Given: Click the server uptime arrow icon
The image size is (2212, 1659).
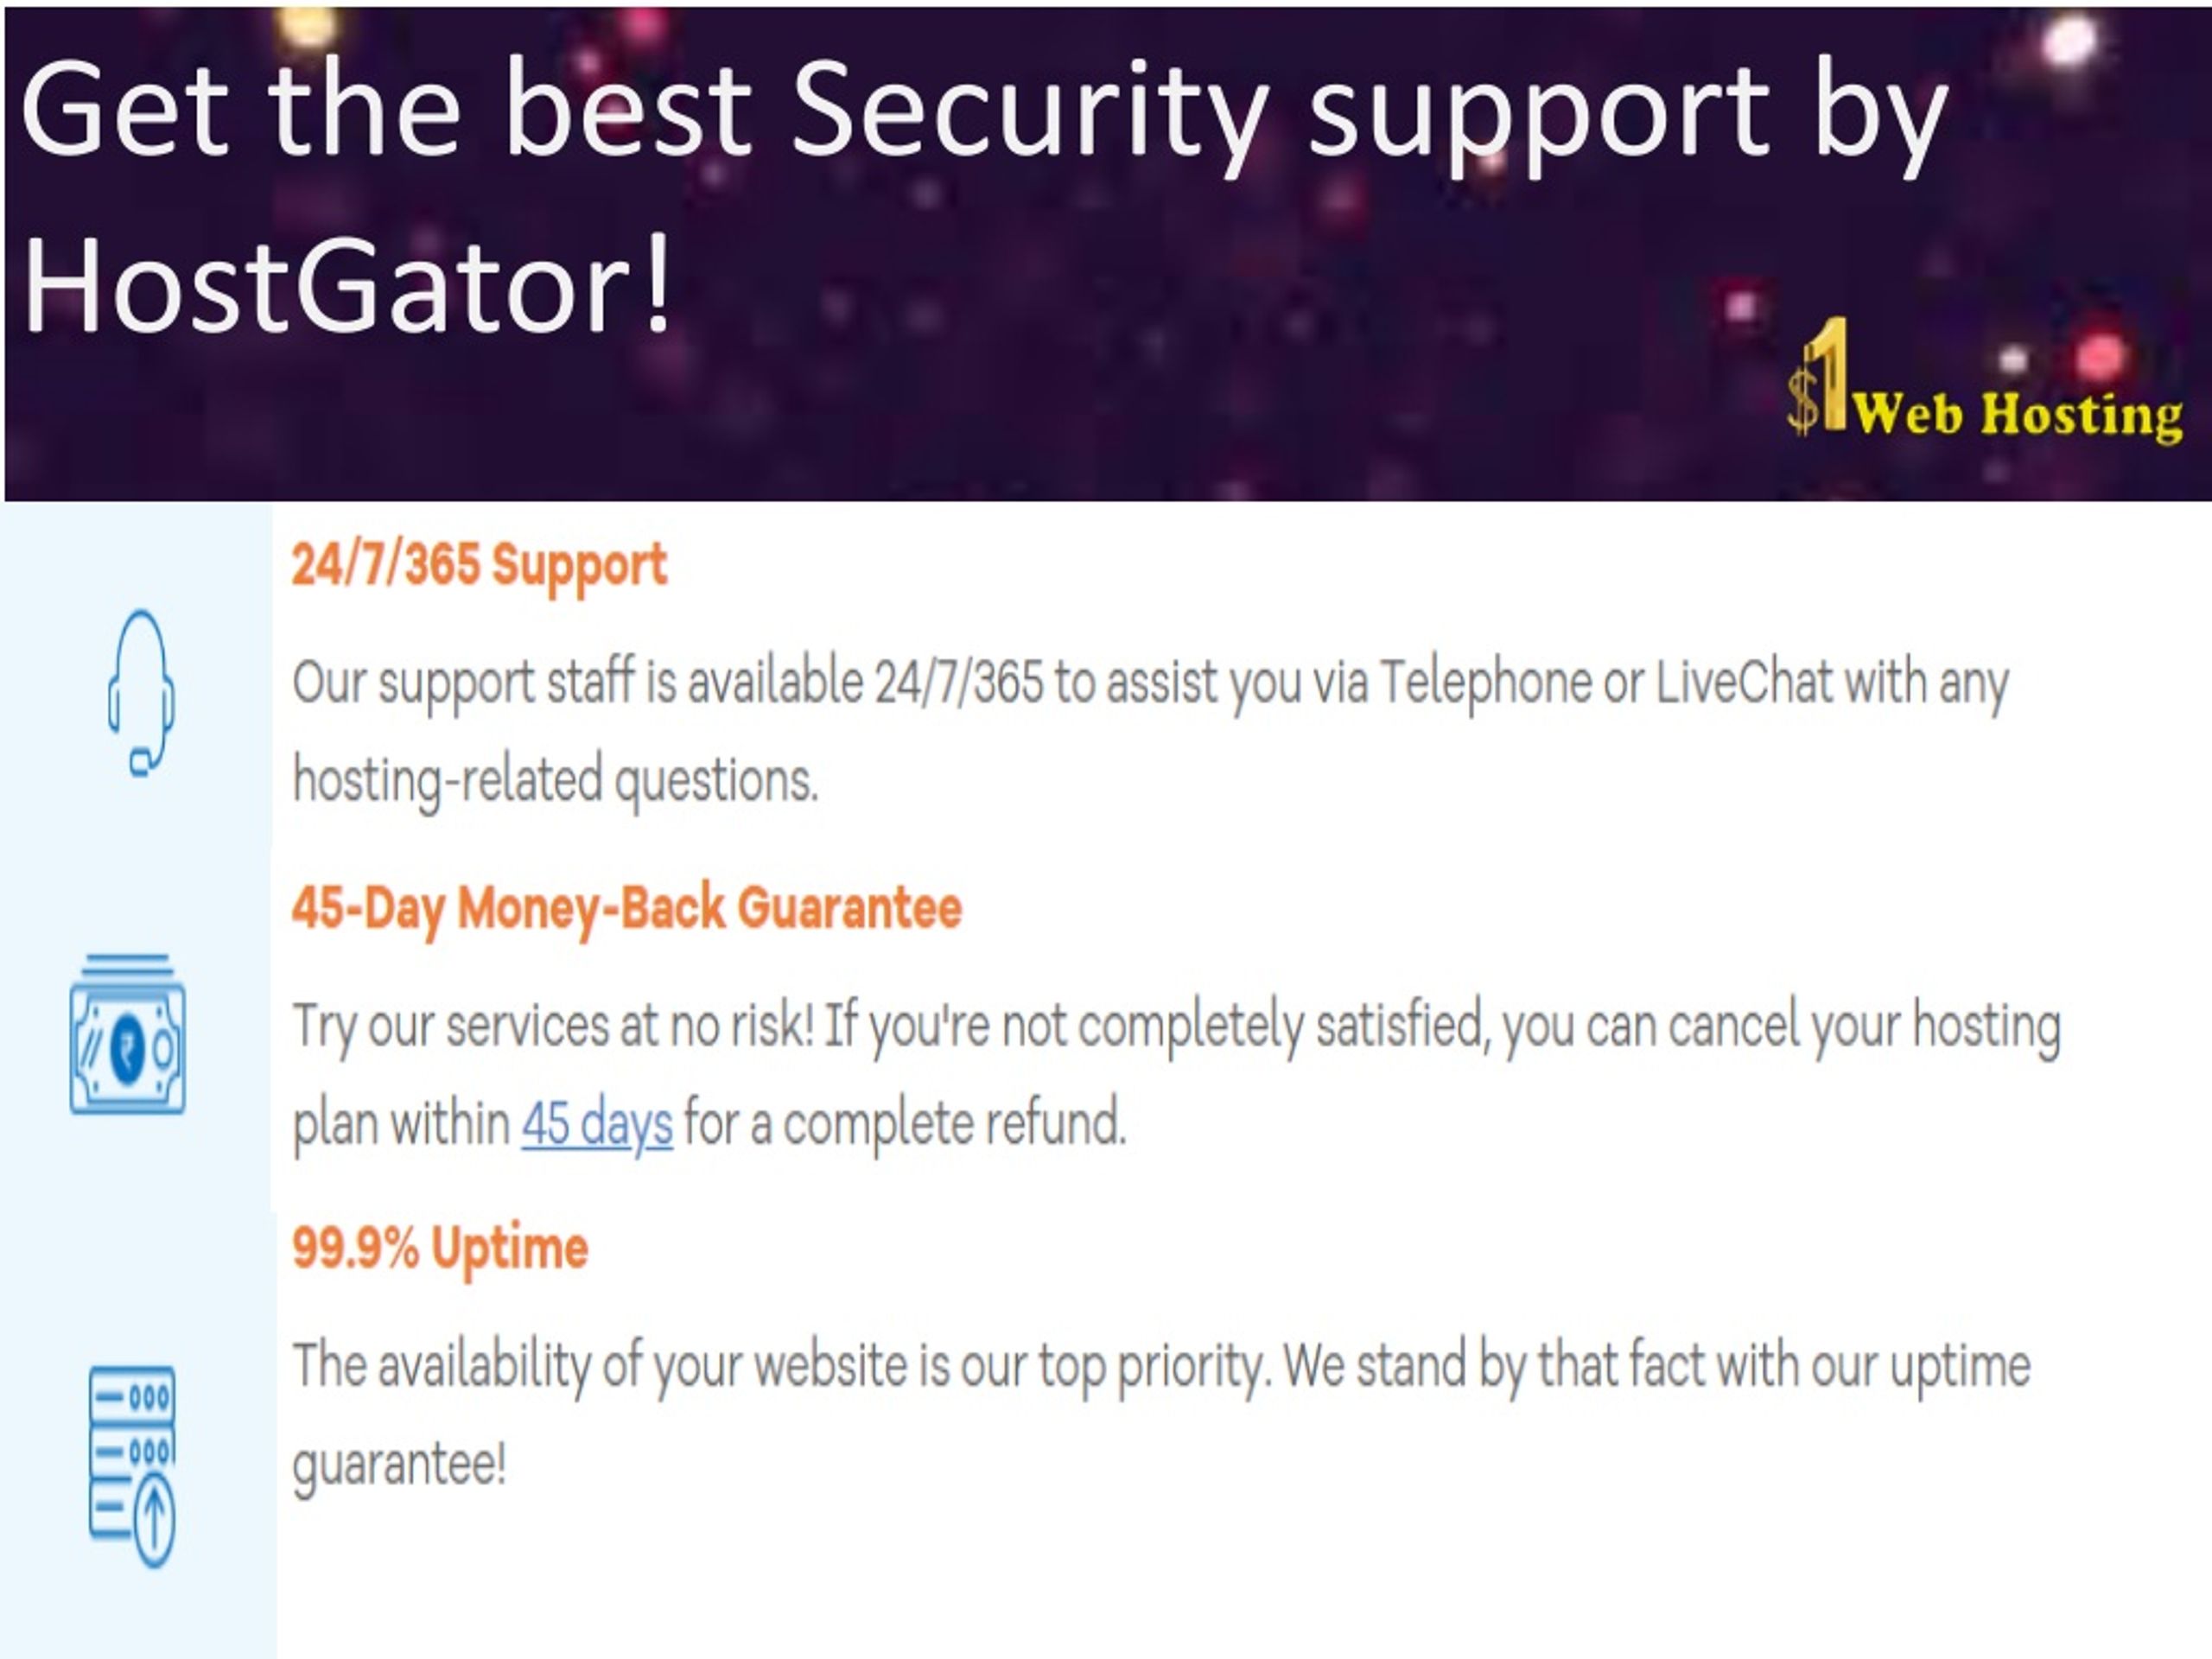Looking at the screenshot, I should [x=132, y=1466].
